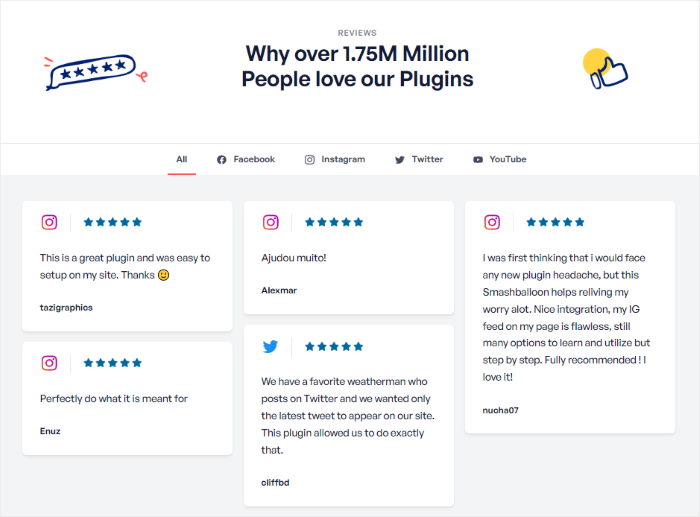This screenshot has width=700, height=517.
Task: Click the Alexmar reviewer name
Action: [x=279, y=290]
